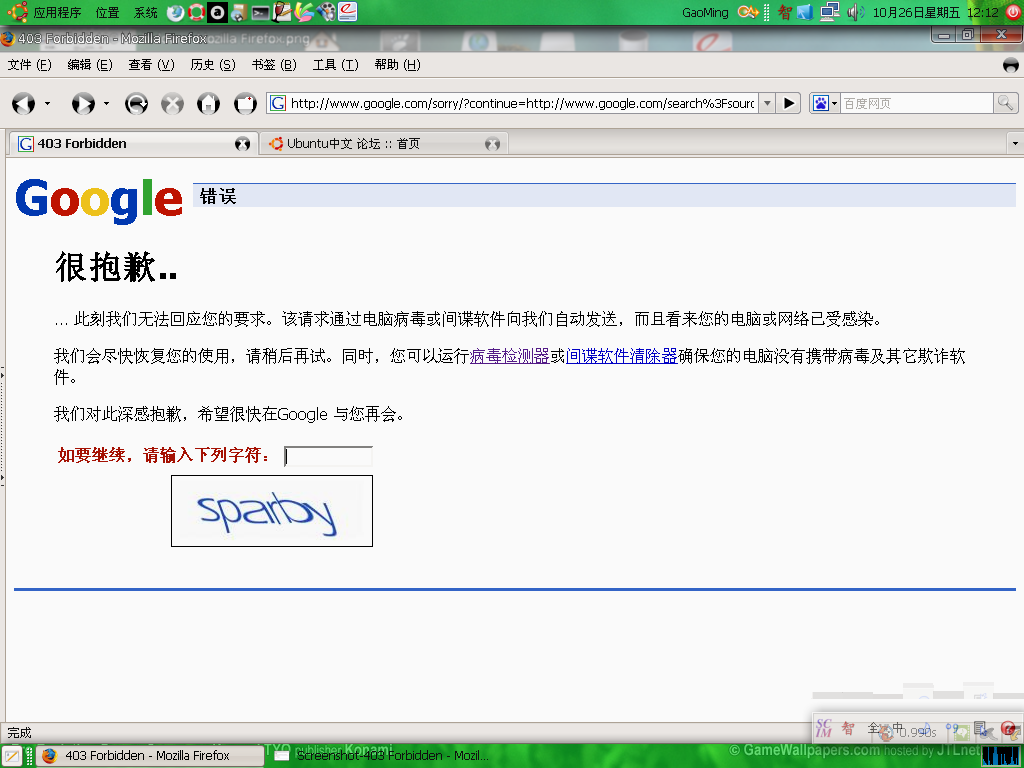Focus the CAPTCHA character input field
The width and height of the screenshot is (1024, 768).
328,456
